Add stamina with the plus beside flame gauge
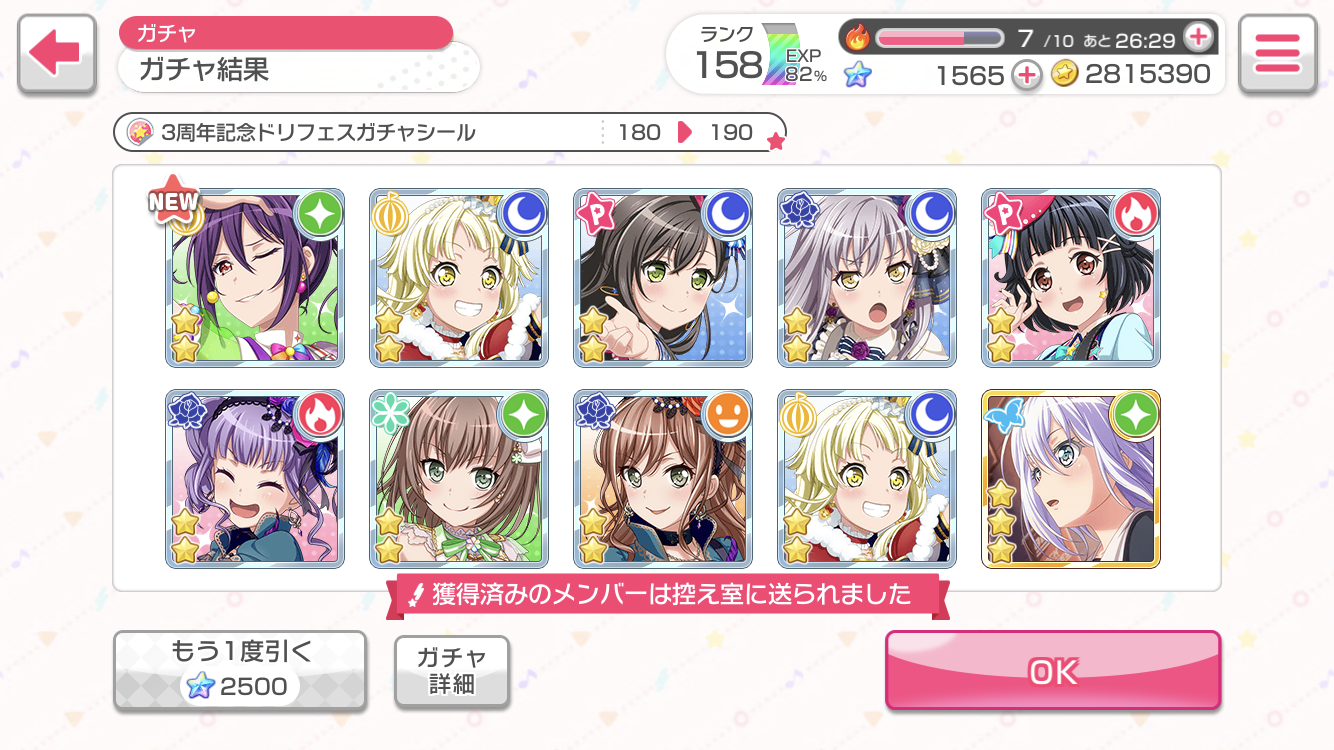1334x750 pixels. (1197, 37)
